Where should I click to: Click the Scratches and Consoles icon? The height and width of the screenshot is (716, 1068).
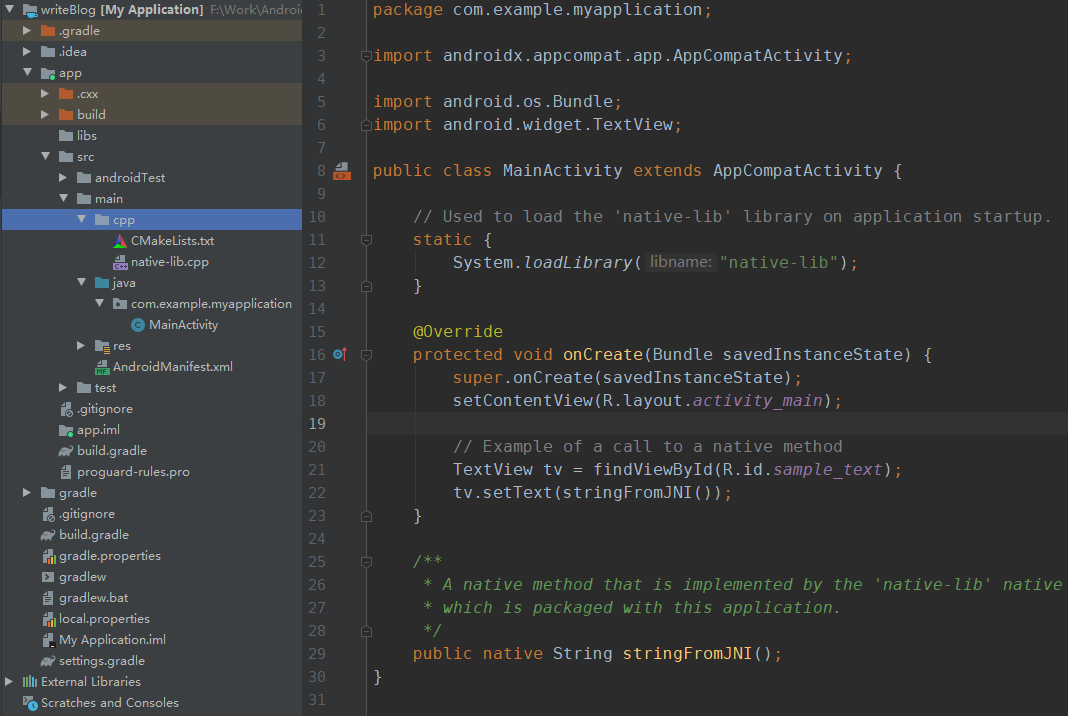30,702
